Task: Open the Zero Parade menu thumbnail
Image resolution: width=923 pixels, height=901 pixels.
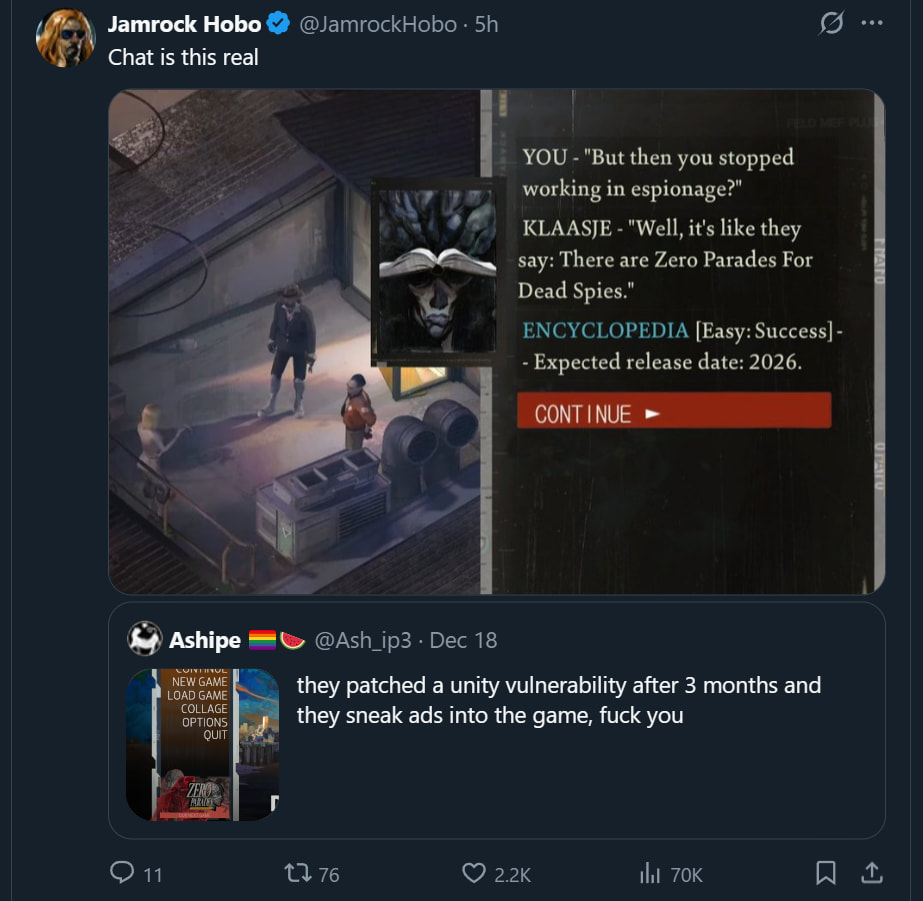Action: click(202, 744)
